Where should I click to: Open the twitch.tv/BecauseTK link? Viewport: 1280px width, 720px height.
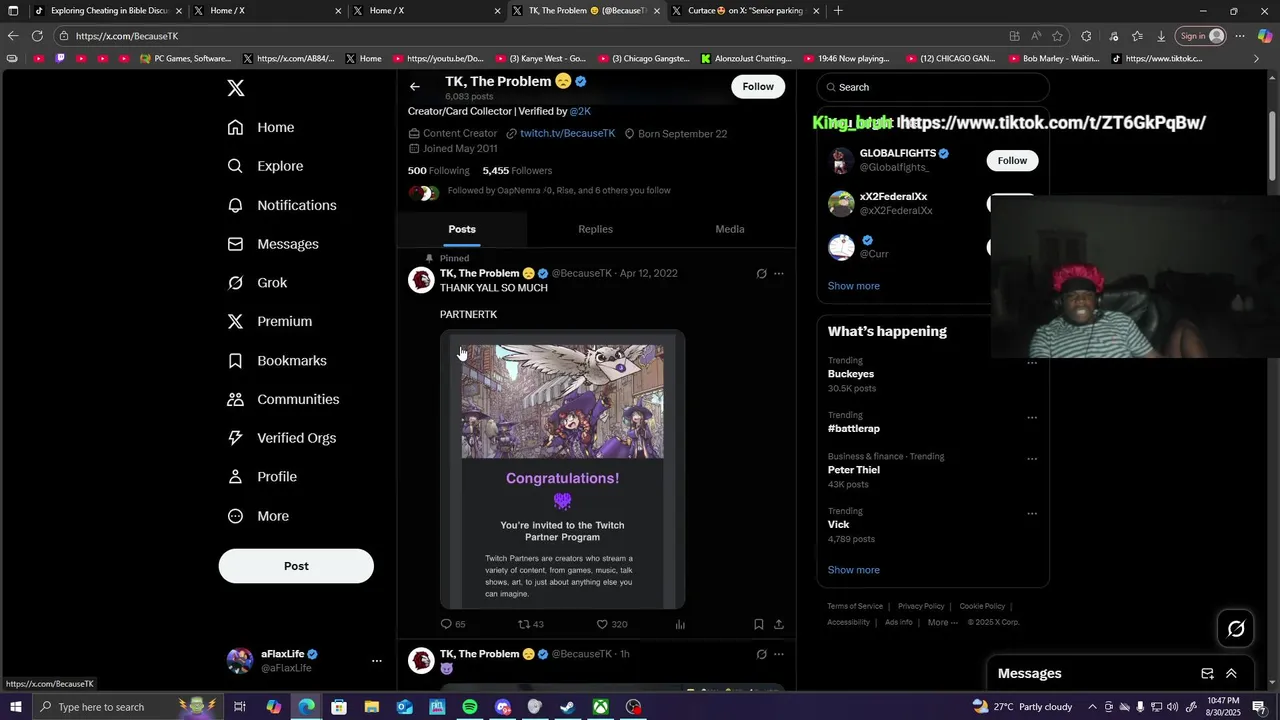pos(567,133)
